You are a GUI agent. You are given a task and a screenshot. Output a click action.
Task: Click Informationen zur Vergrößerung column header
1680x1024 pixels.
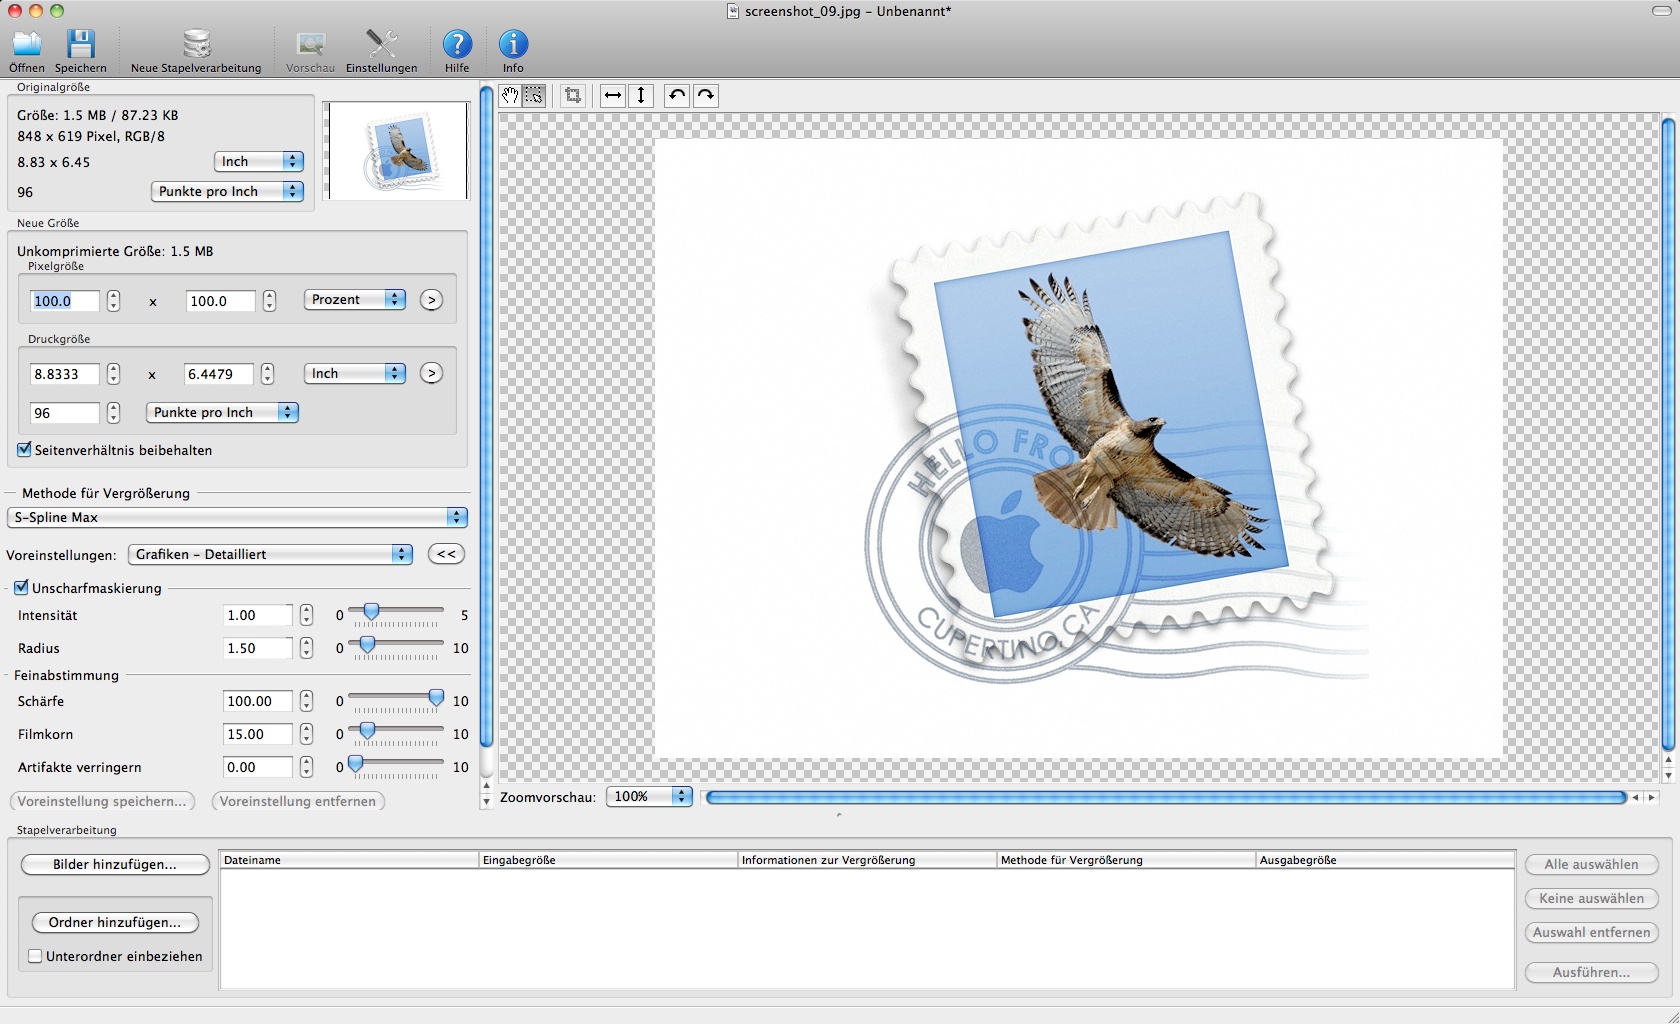tap(867, 860)
